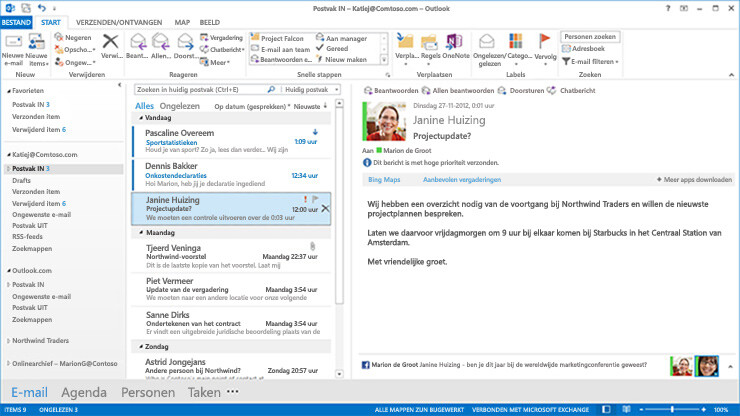Click the flag icon on Janine Huizing's message
Screen dimensions: 740x416
(x=315, y=199)
